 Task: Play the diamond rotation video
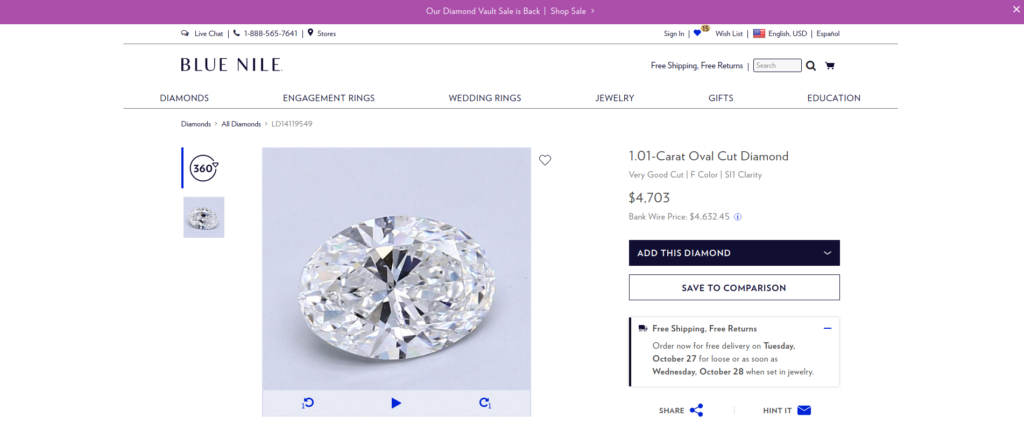click(396, 403)
